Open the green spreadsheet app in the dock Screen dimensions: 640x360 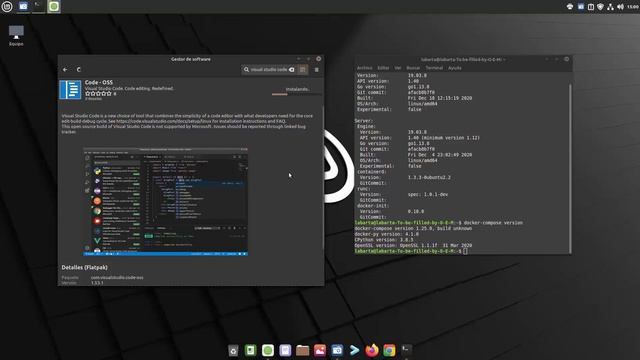tap(251, 350)
